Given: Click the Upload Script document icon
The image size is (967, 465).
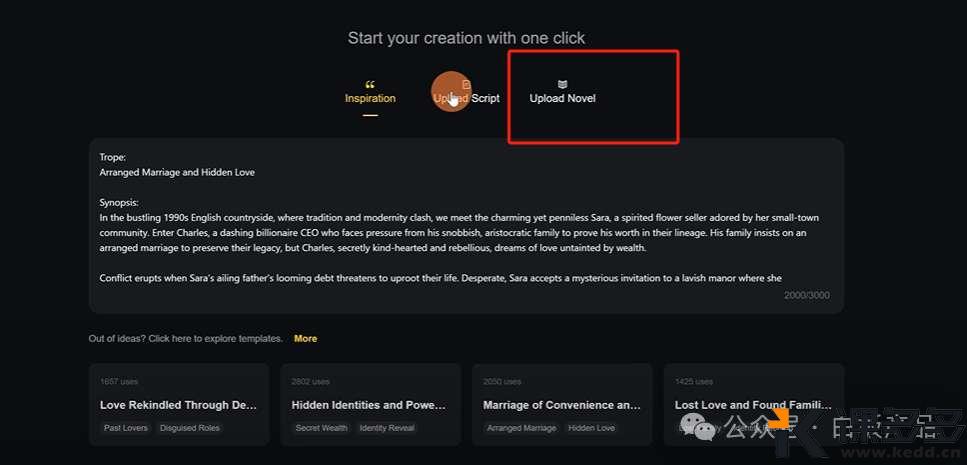Looking at the screenshot, I should (466, 85).
